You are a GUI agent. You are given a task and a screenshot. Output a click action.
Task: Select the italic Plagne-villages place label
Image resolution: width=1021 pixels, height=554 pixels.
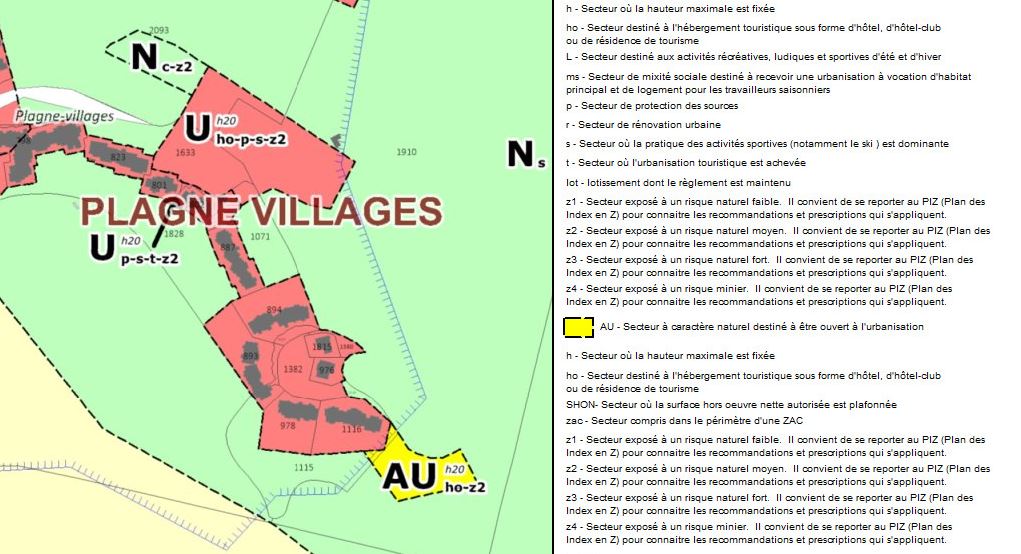[64, 116]
